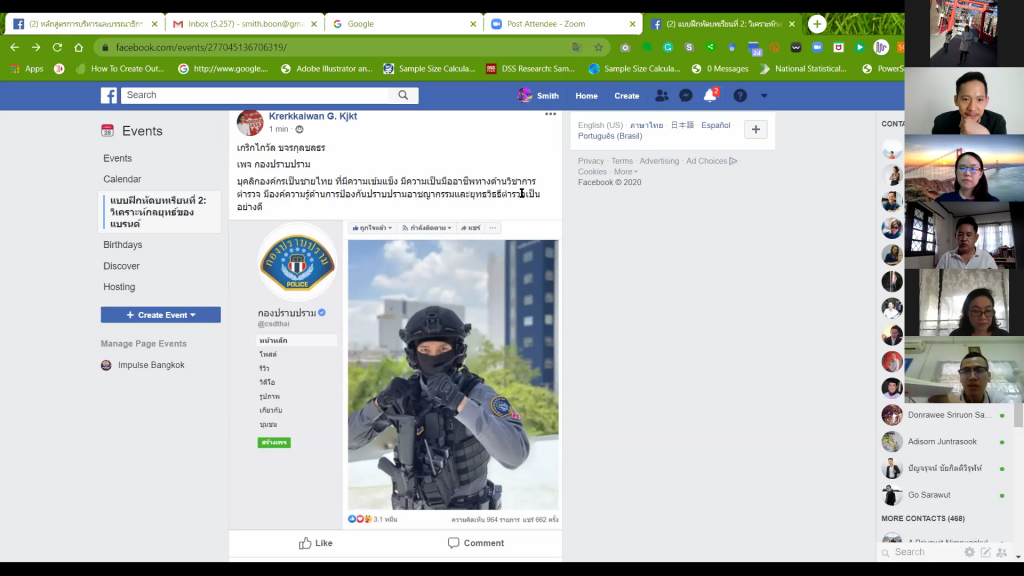Click Comment on the post

(476, 543)
